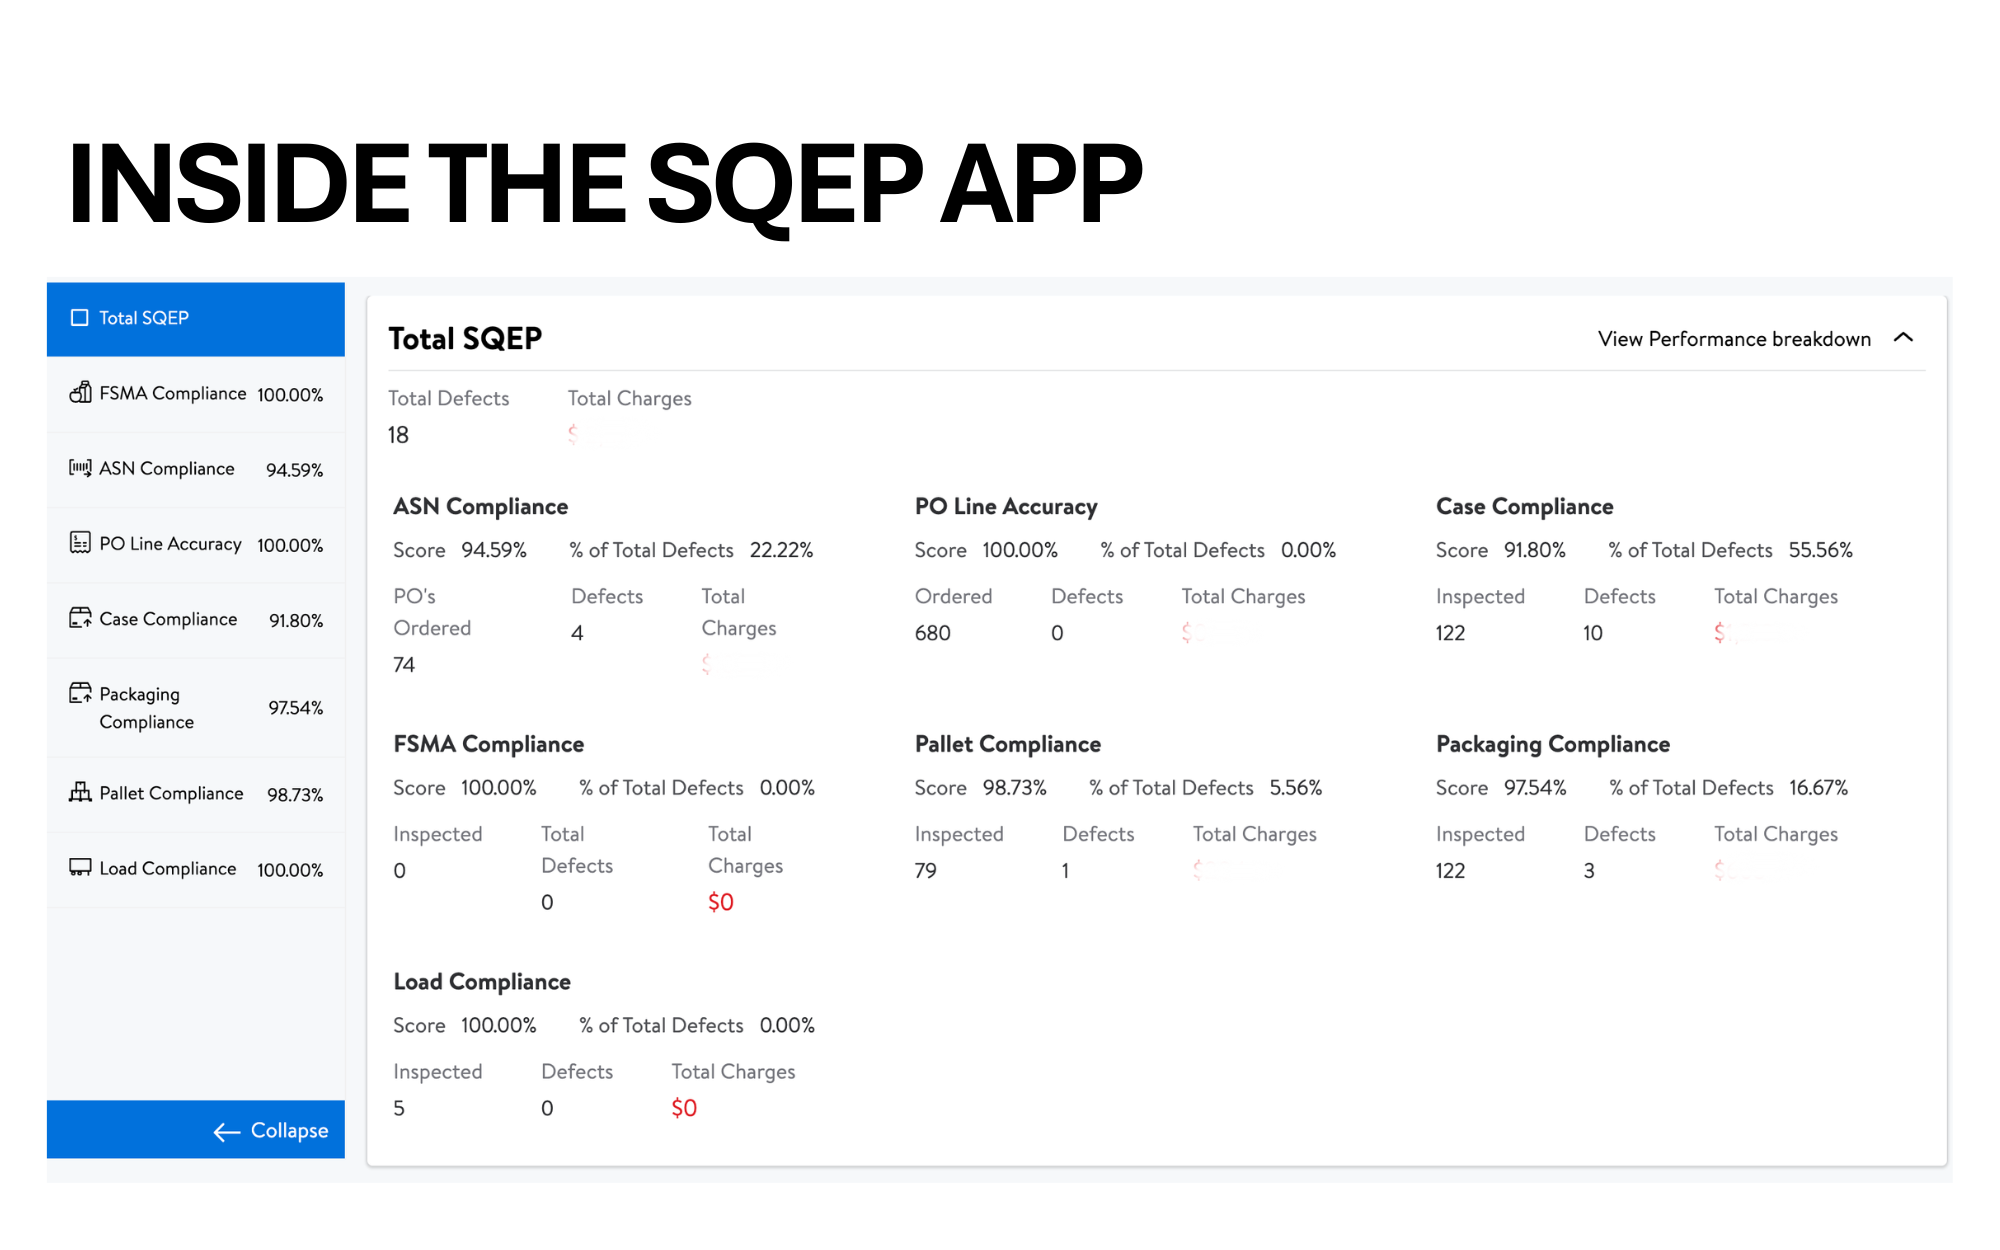The height and width of the screenshot is (1250, 2000).
Task: Click the FSMA Compliance $0 charges value
Action: pos(720,902)
